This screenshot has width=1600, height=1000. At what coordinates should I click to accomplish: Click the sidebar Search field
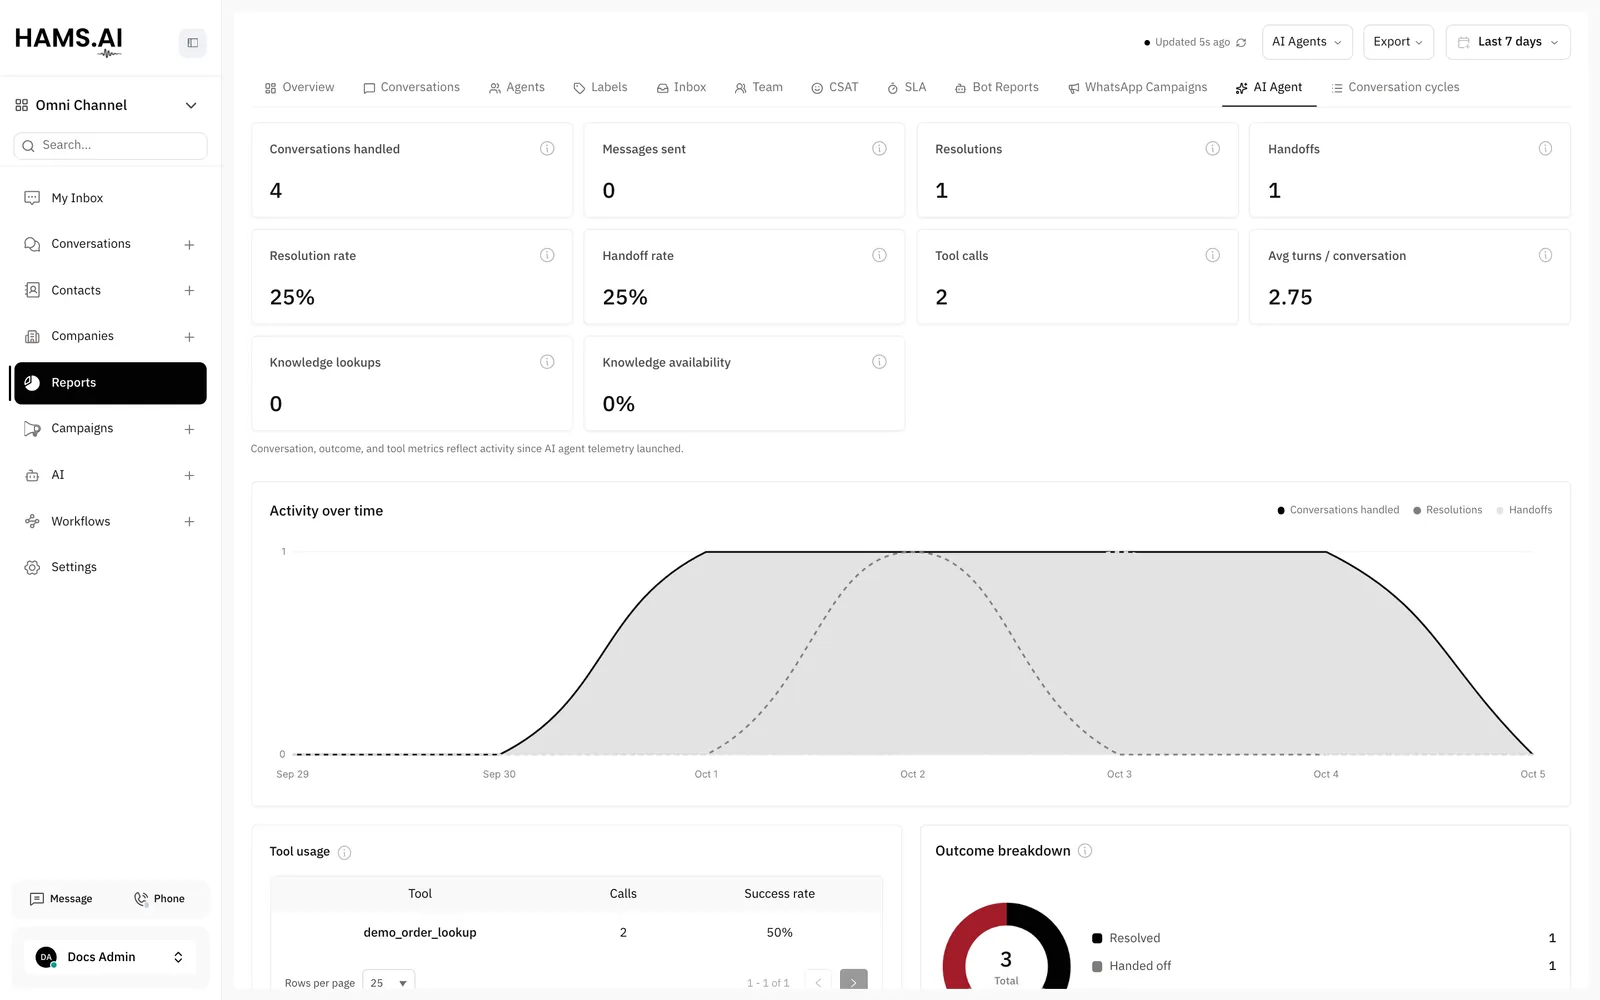click(x=110, y=146)
